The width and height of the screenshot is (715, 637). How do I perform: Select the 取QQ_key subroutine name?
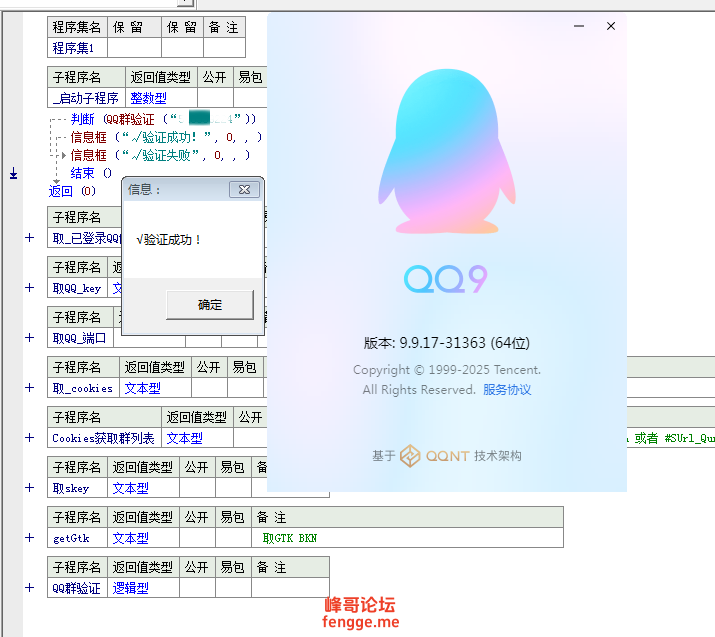[x=77, y=288]
